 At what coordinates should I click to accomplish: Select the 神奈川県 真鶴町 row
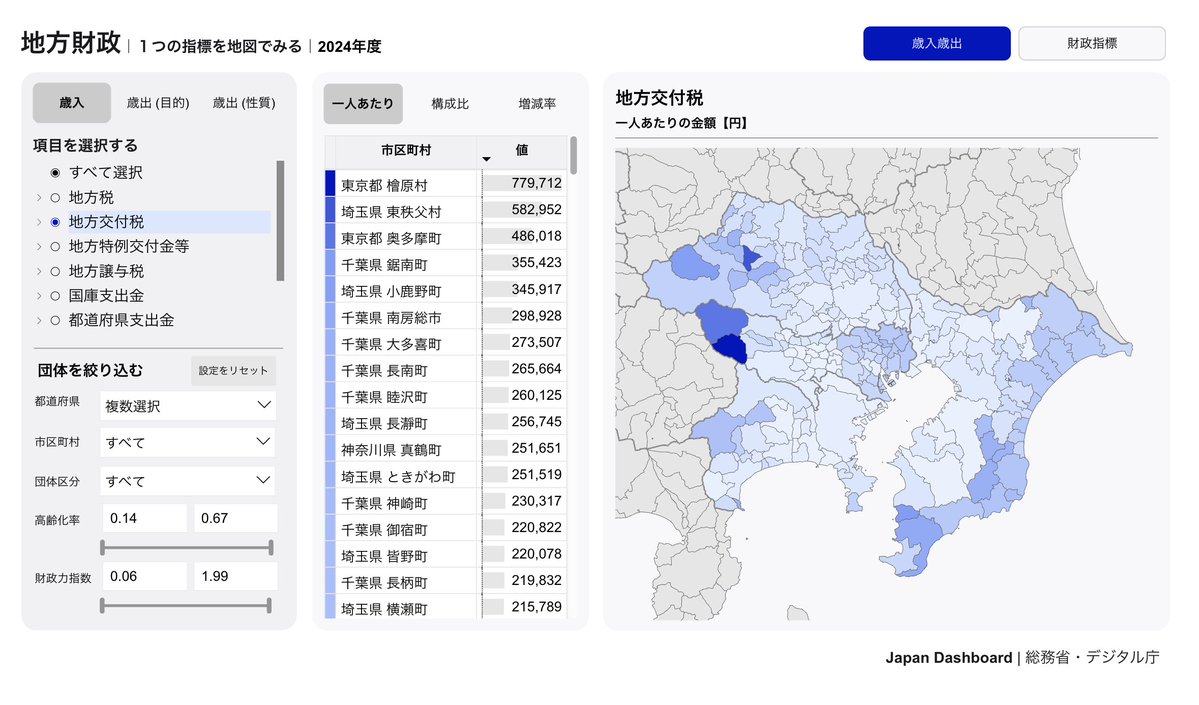[x=446, y=449]
